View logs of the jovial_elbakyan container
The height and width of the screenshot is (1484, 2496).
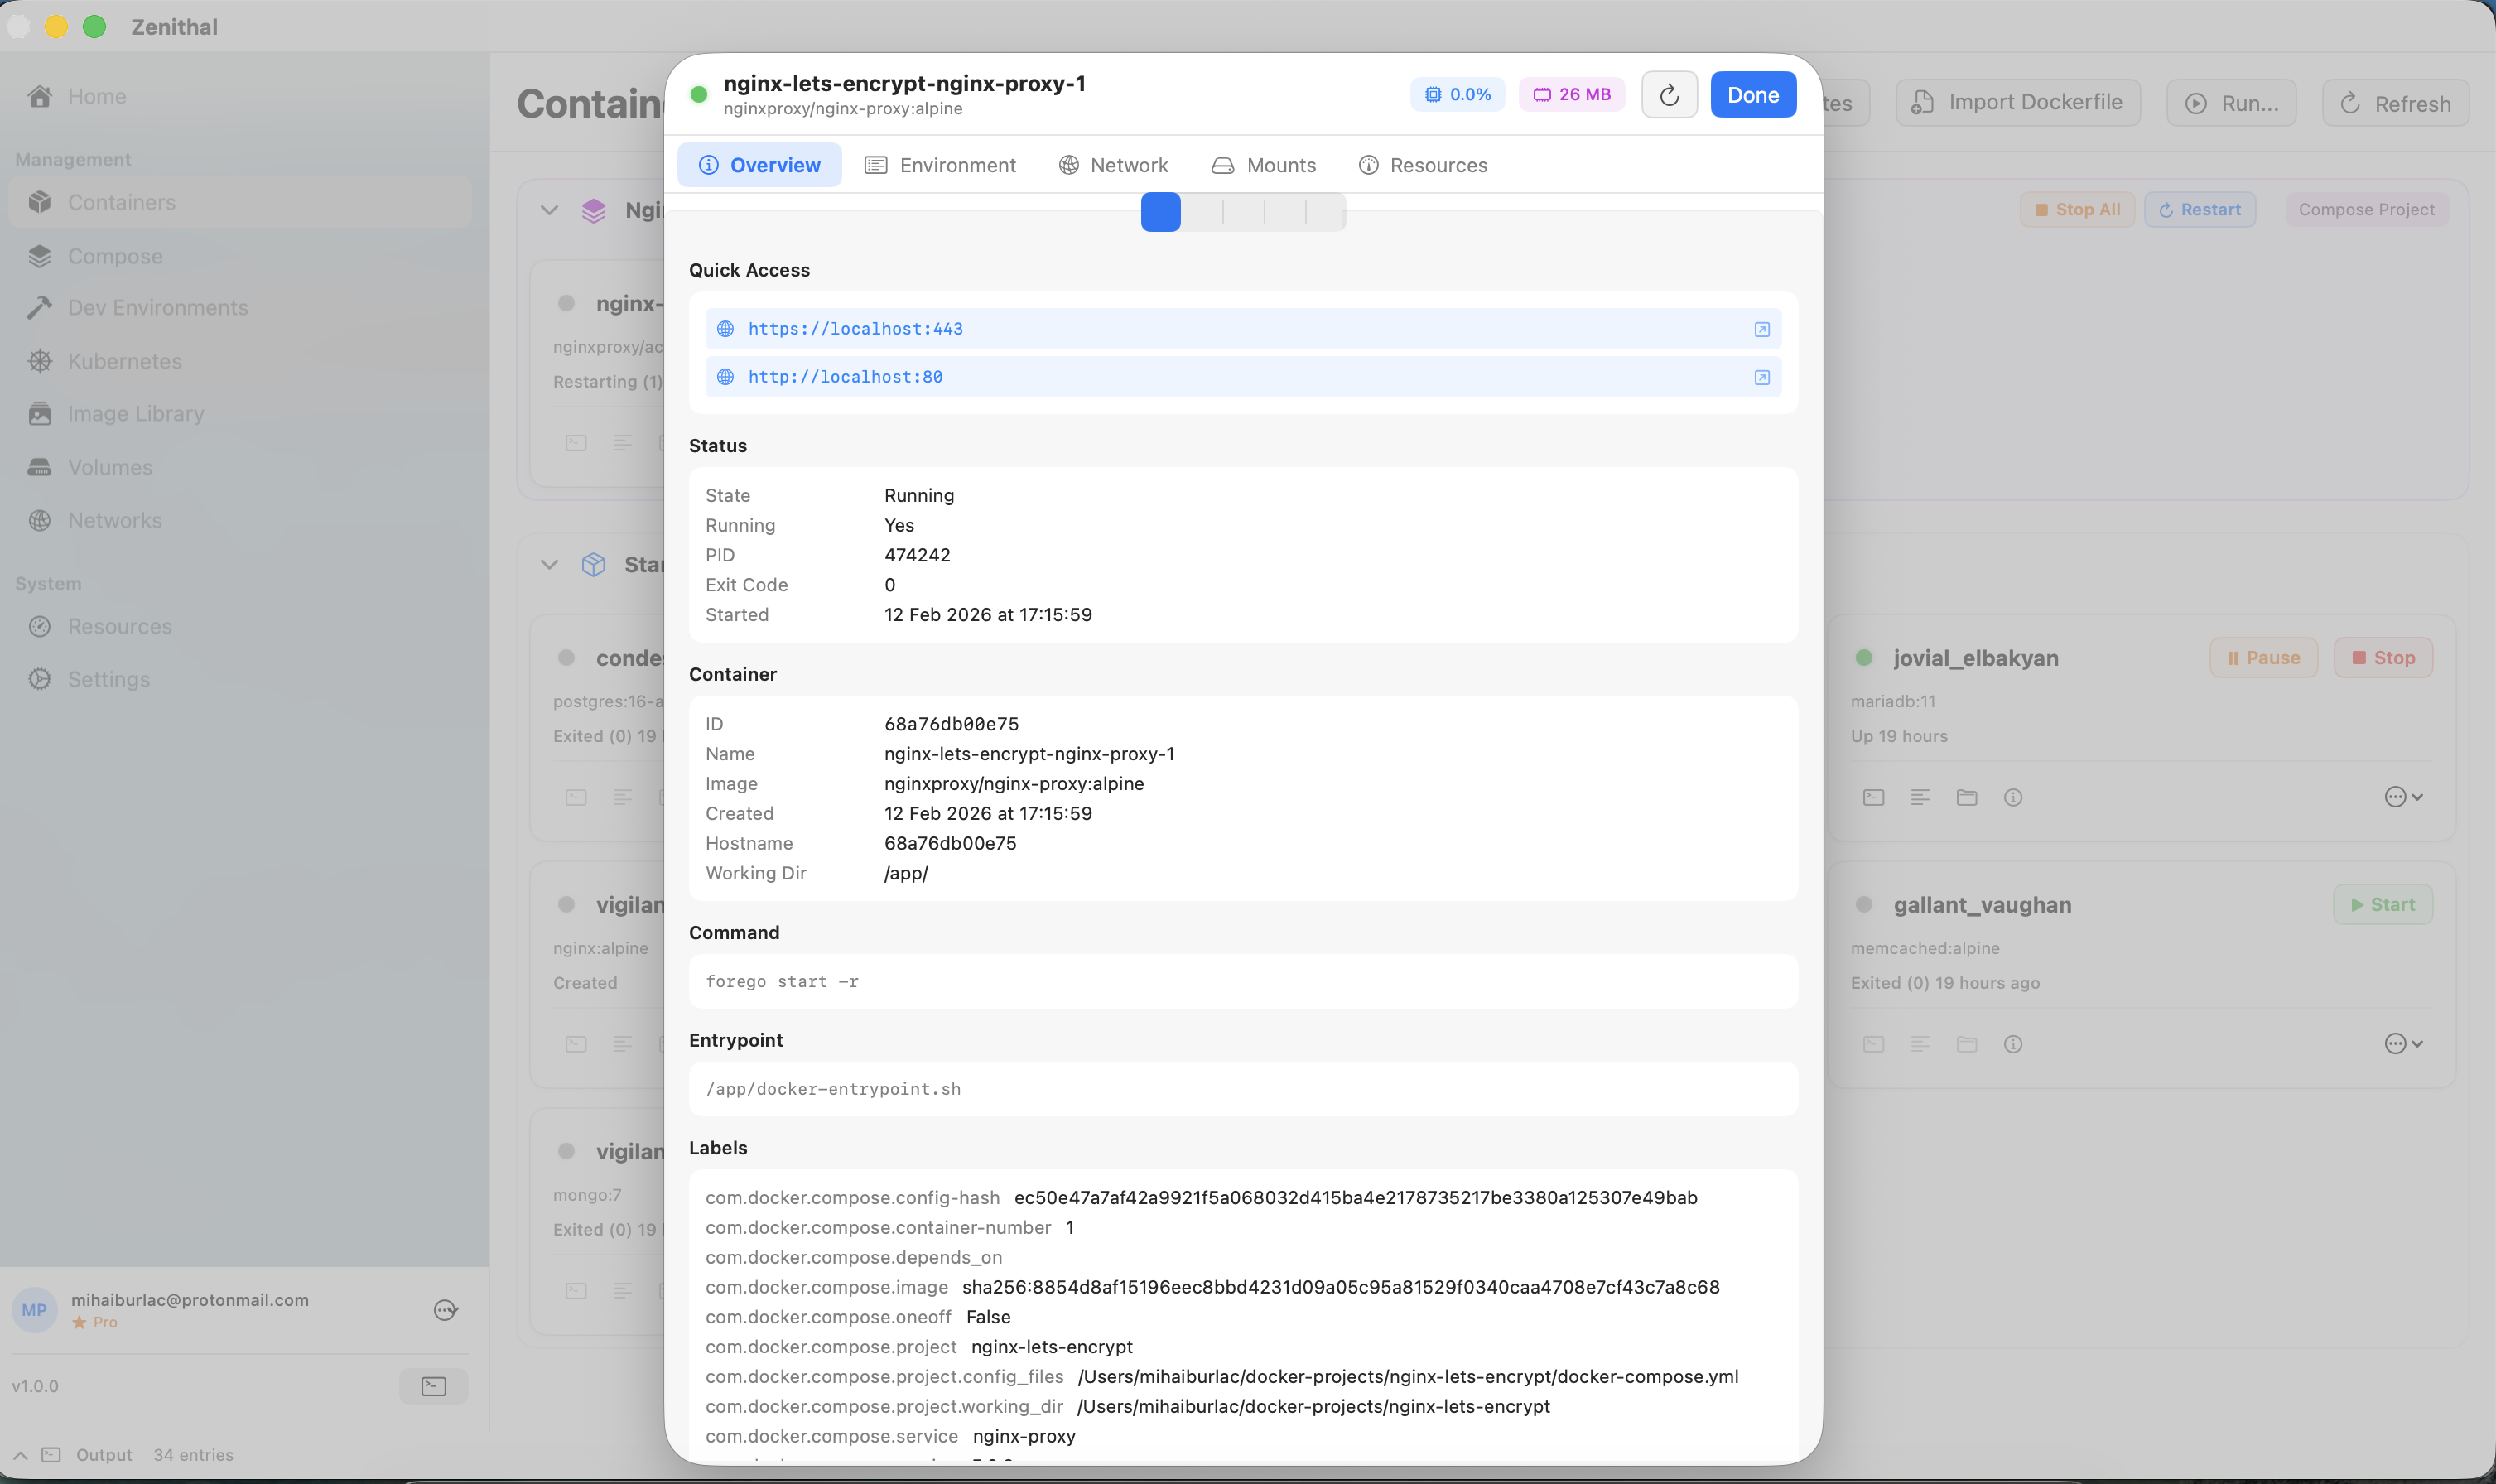[1919, 797]
